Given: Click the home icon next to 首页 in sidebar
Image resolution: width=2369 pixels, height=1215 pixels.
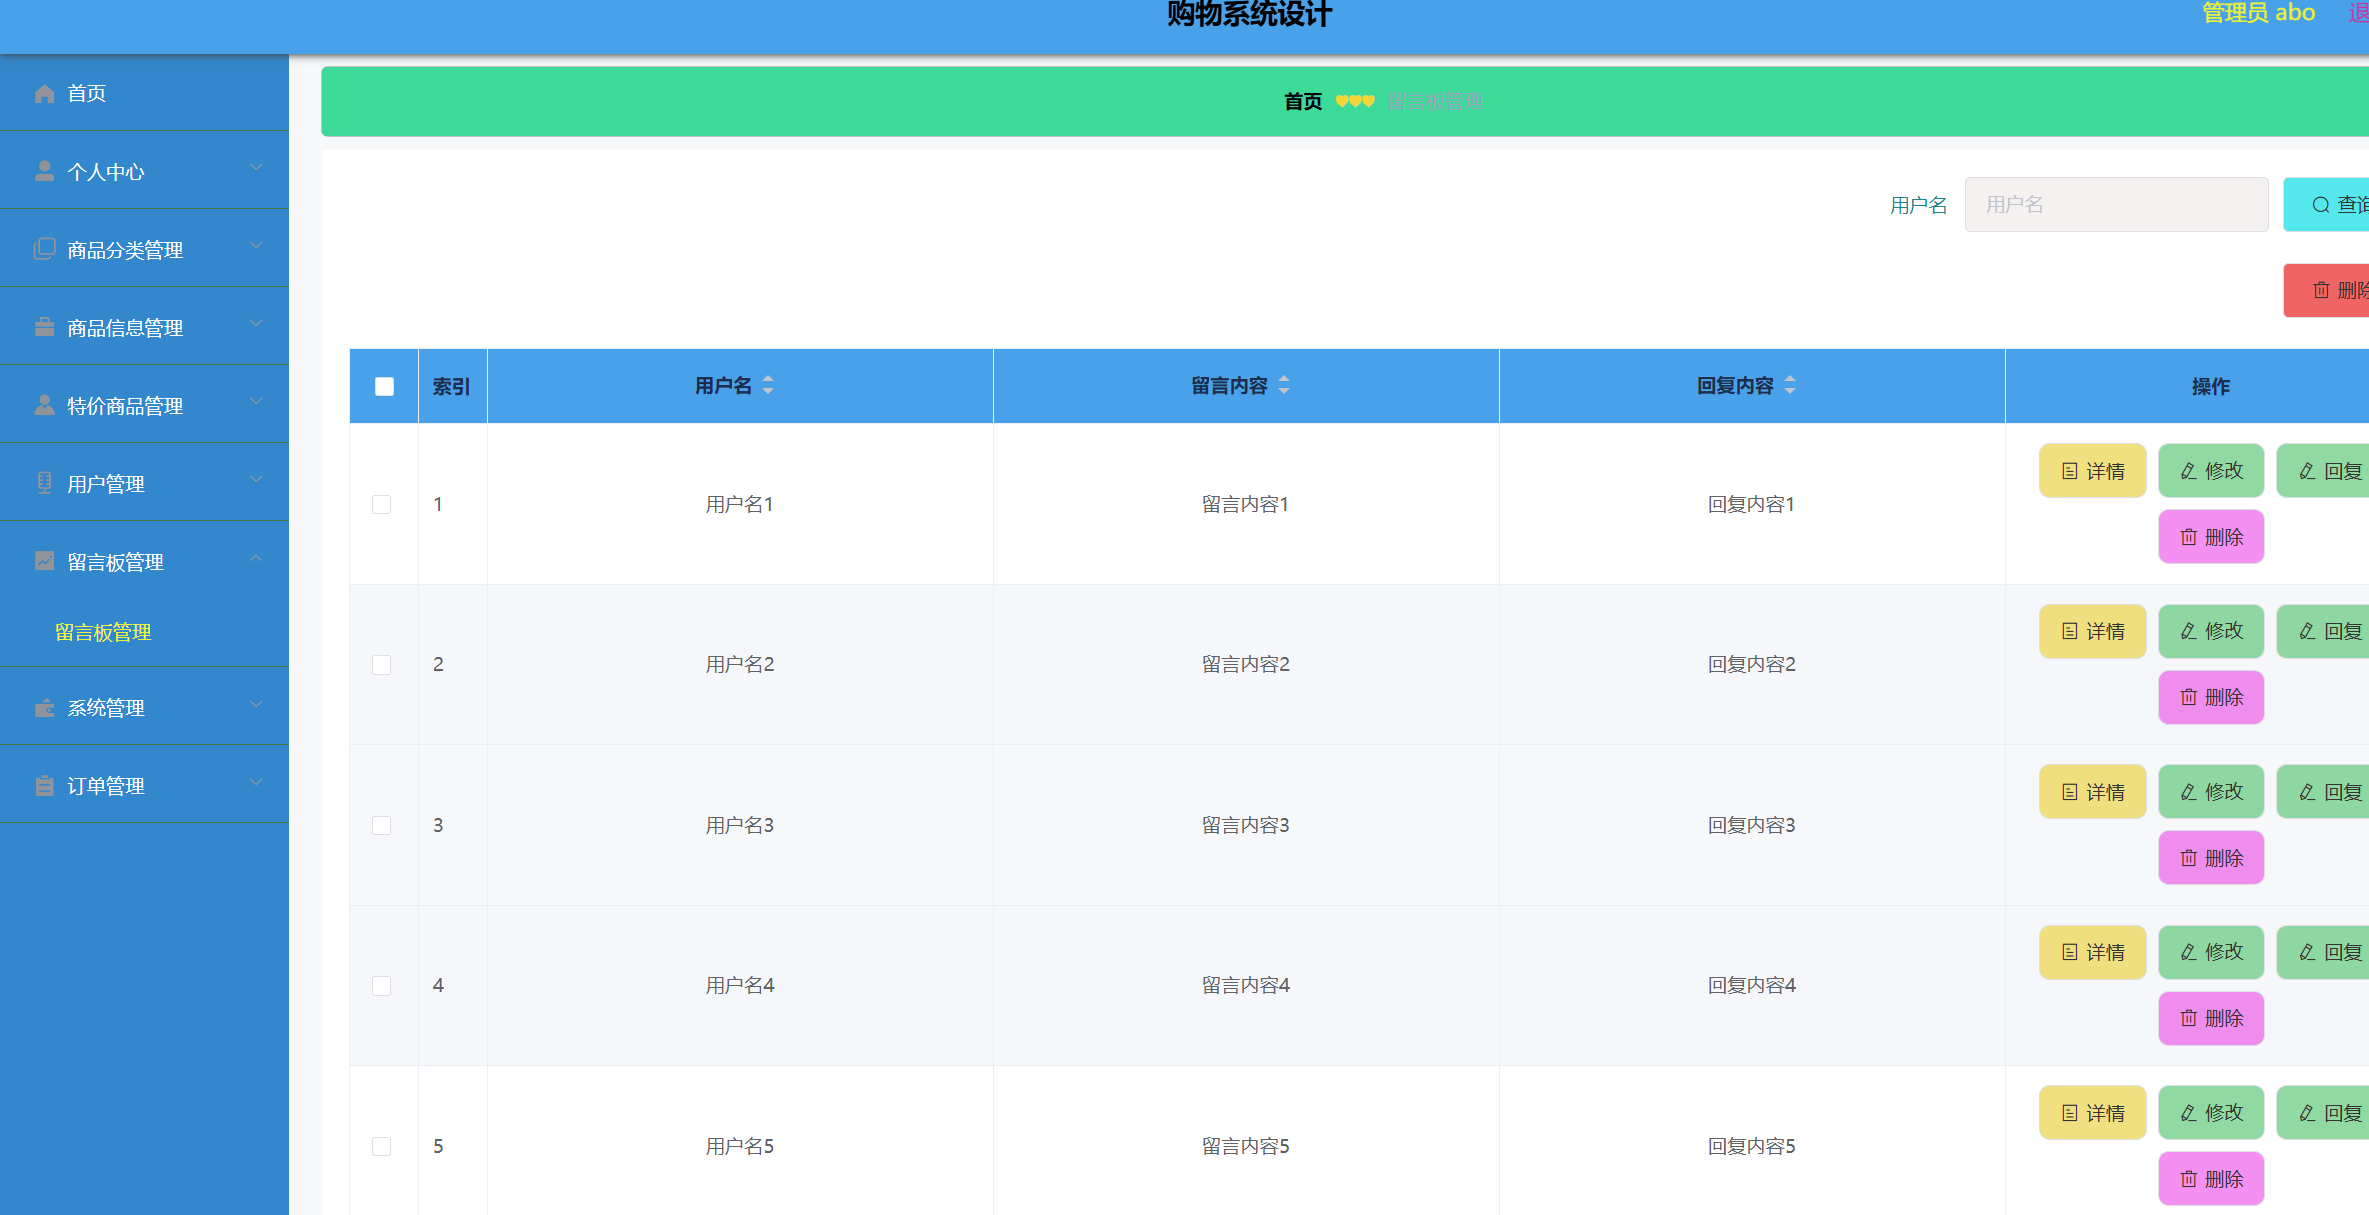Looking at the screenshot, I should [x=44, y=93].
